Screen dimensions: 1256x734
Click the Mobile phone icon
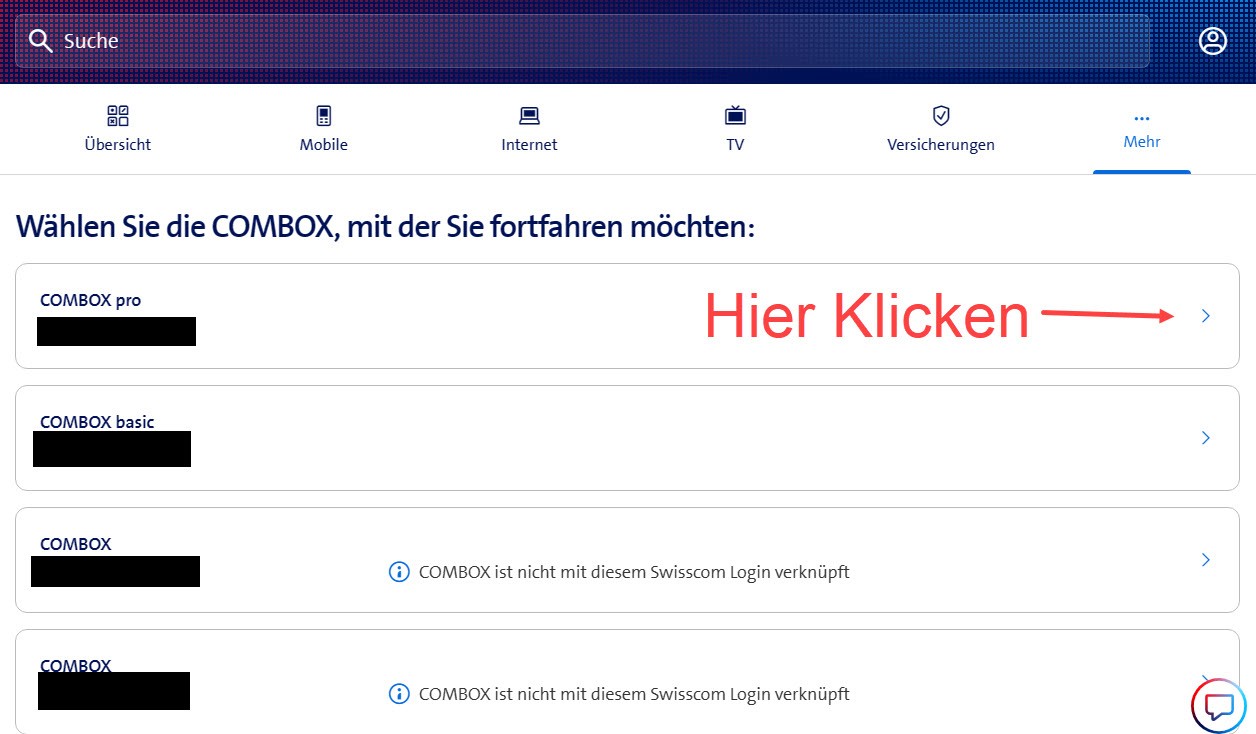point(324,116)
